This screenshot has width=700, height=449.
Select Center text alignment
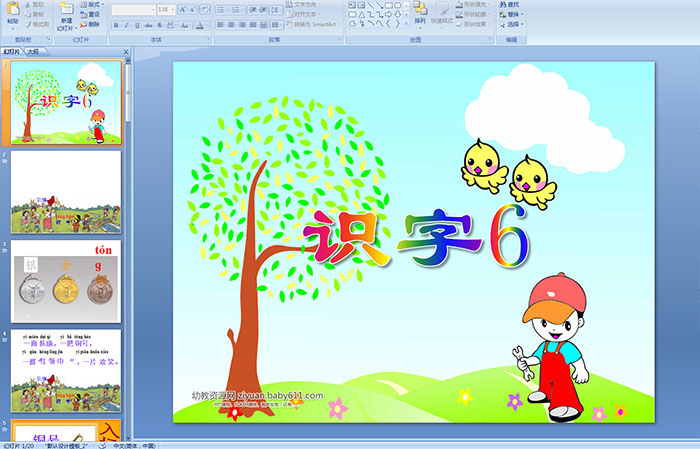[231, 25]
